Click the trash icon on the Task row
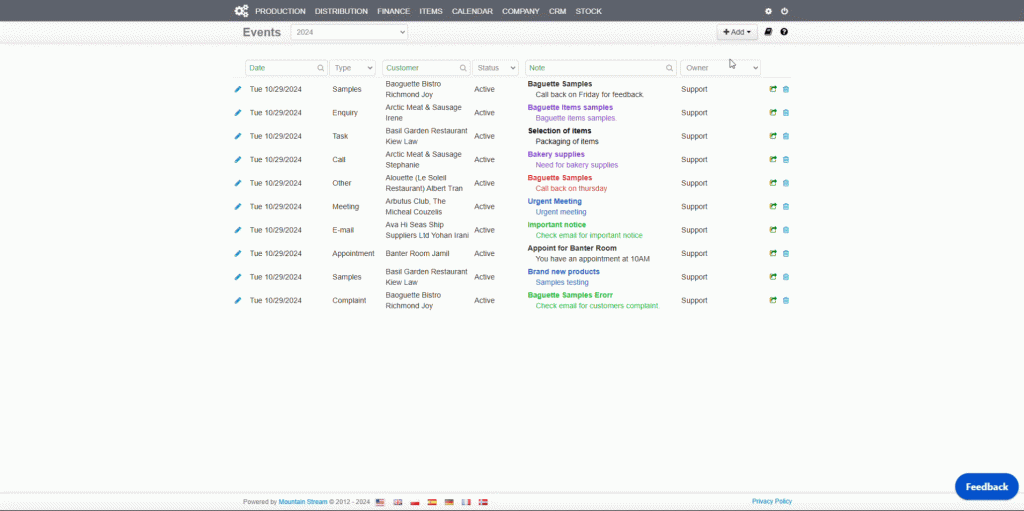 (786, 136)
